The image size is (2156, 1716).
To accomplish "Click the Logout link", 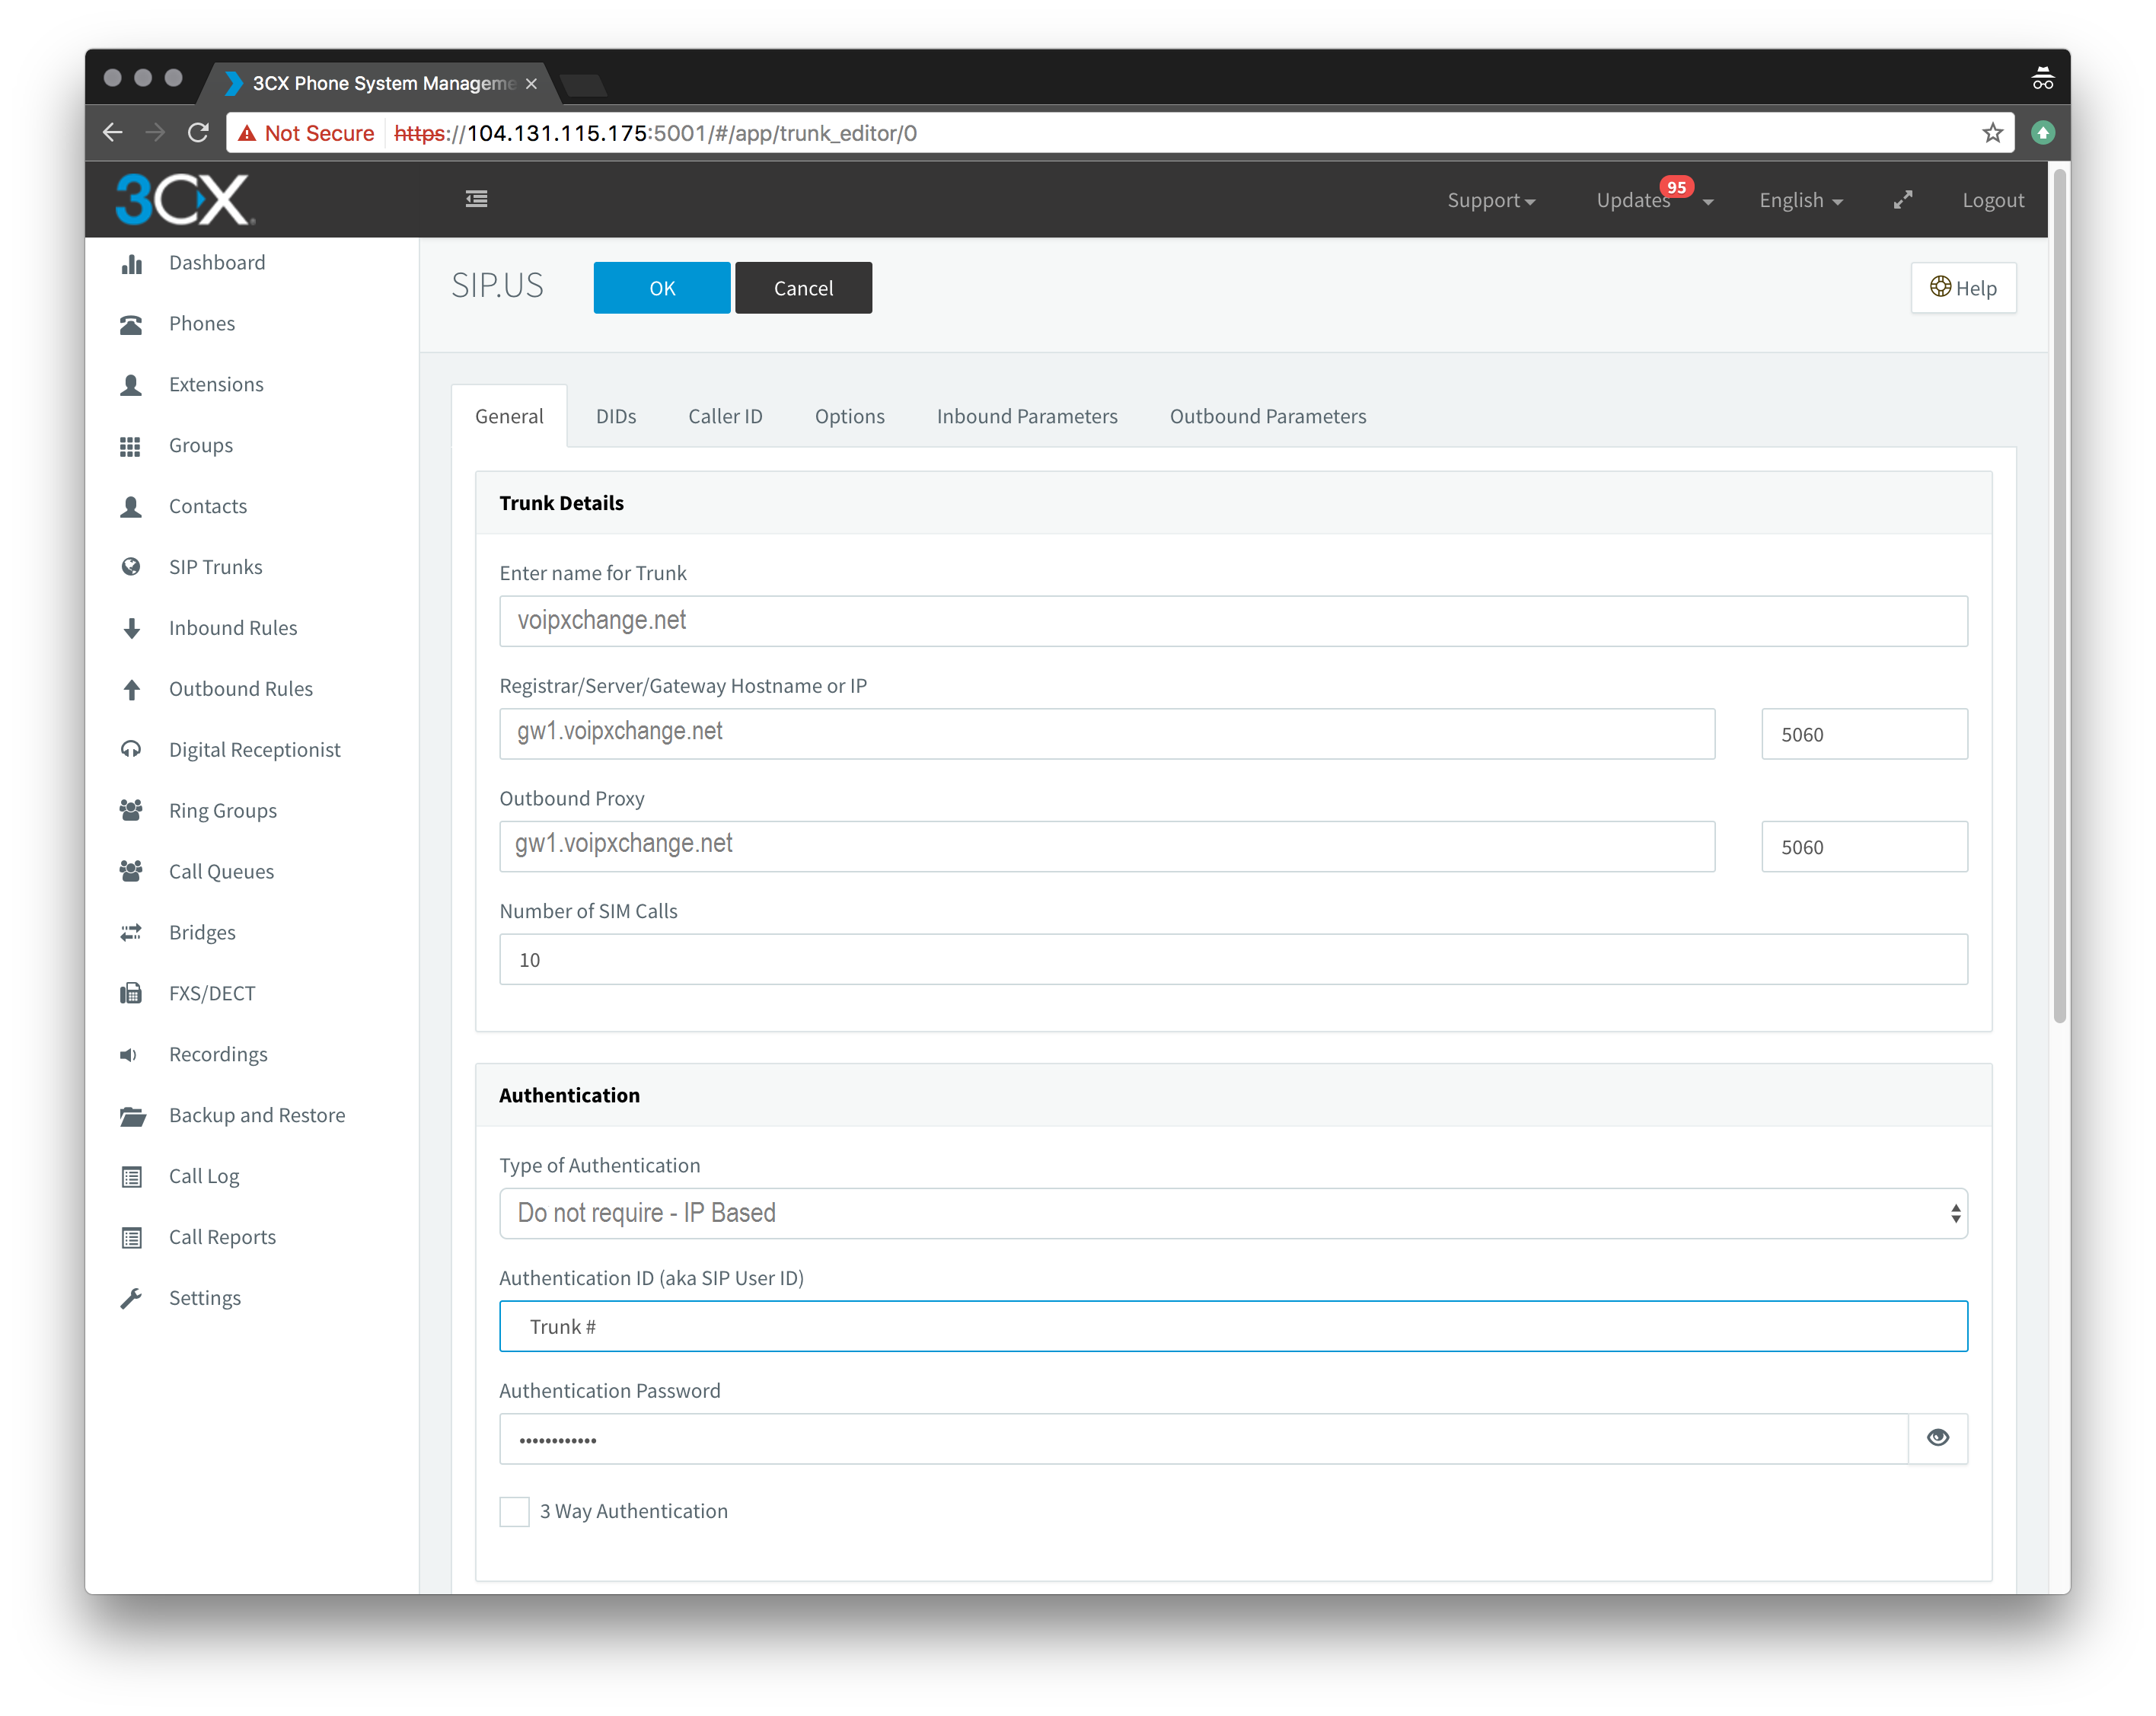I will pos(1992,200).
